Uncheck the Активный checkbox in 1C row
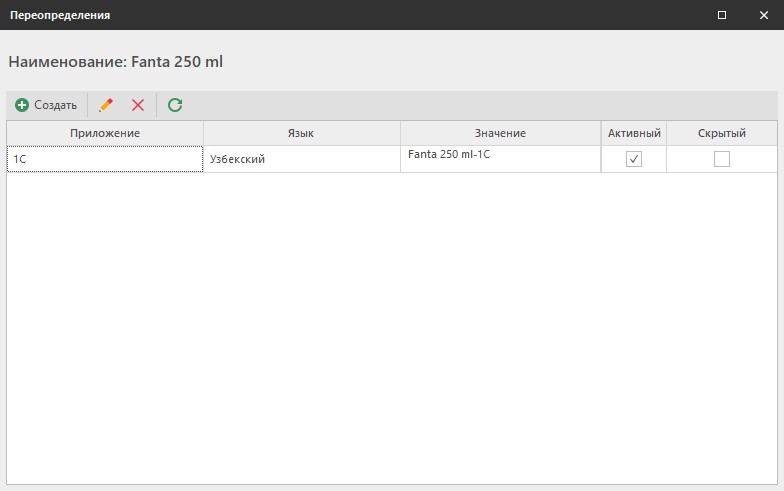This screenshot has height=491, width=784. (633, 159)
